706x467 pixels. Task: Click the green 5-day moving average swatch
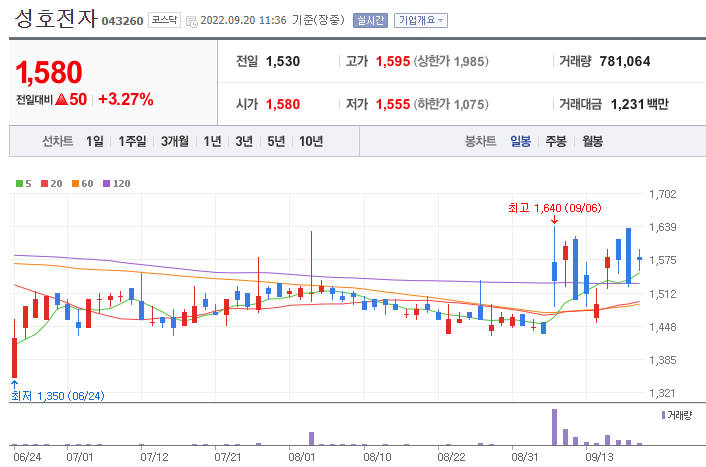coord(19,183)
